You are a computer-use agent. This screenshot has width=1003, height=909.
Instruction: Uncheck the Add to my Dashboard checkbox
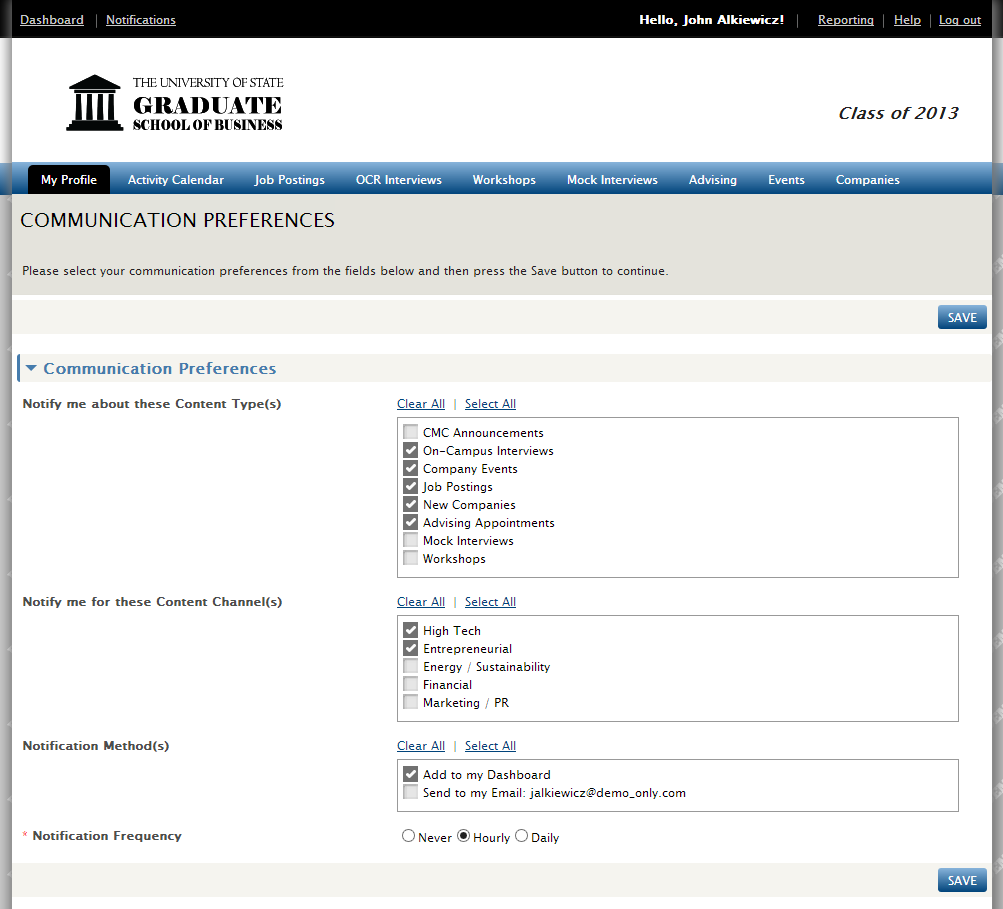tap(411, 774)
